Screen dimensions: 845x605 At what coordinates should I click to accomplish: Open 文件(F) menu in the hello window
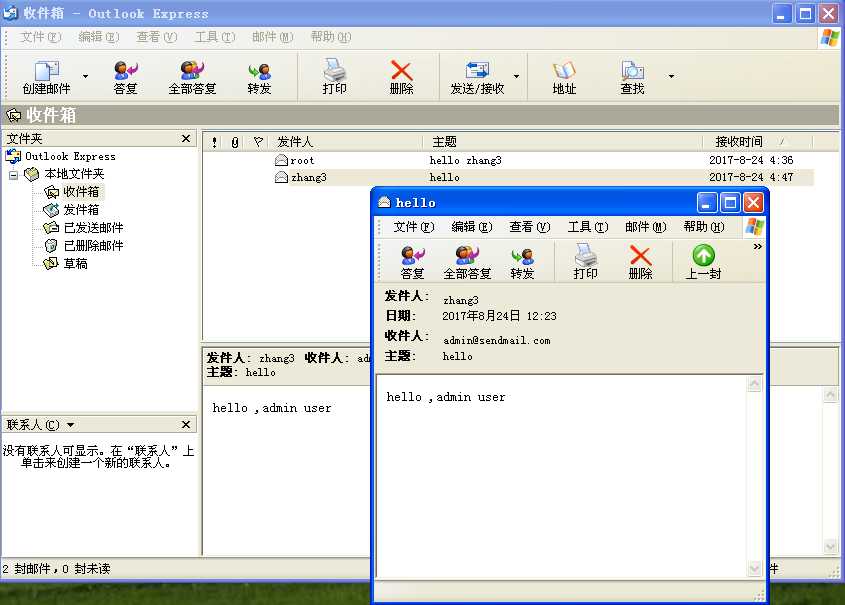point(413,227)
